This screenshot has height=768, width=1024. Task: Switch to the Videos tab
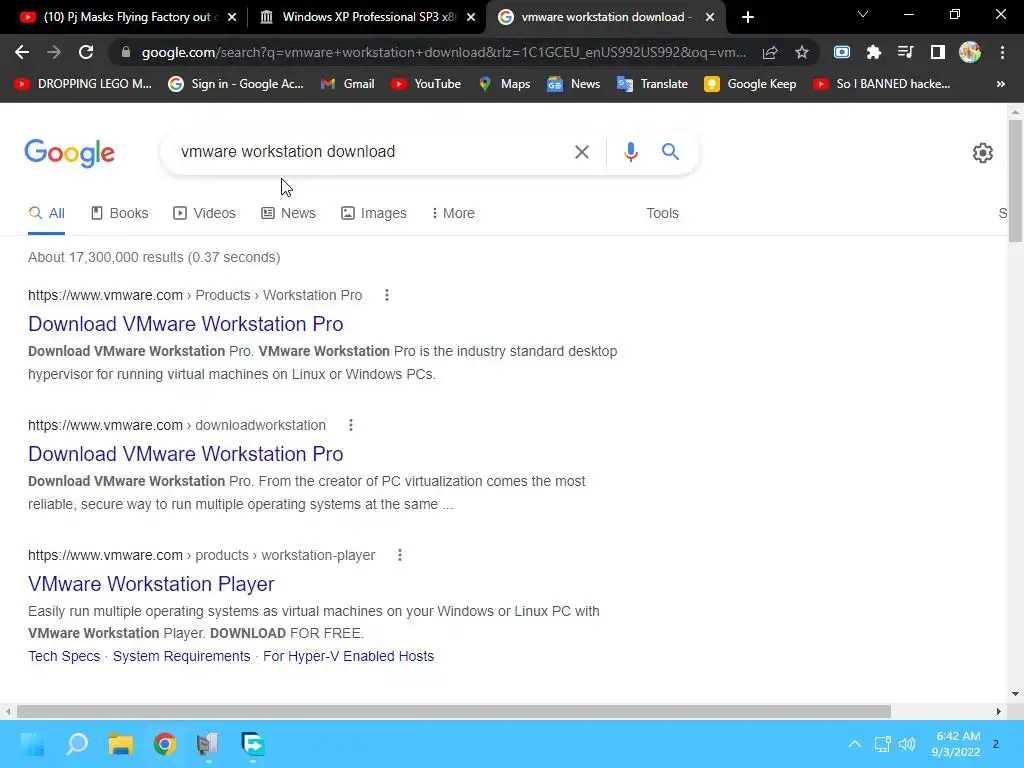tap(204, 213)
